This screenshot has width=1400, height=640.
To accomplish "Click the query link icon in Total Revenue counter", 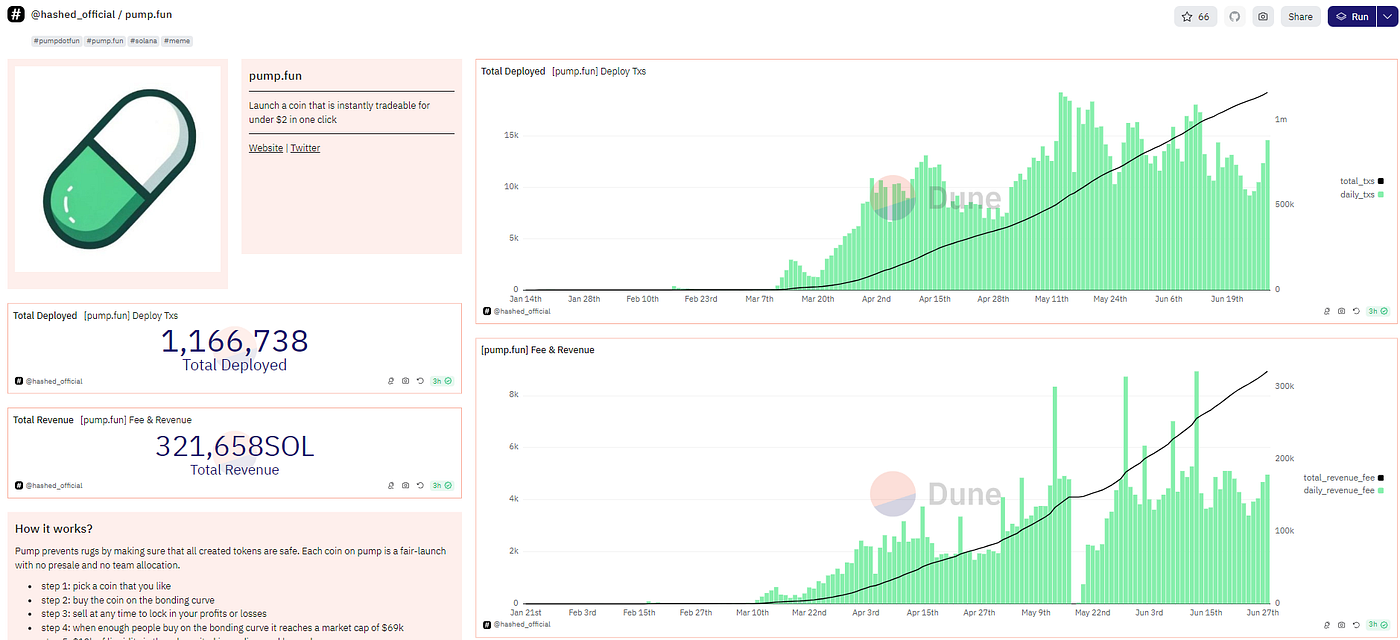I will pos(391,486).
